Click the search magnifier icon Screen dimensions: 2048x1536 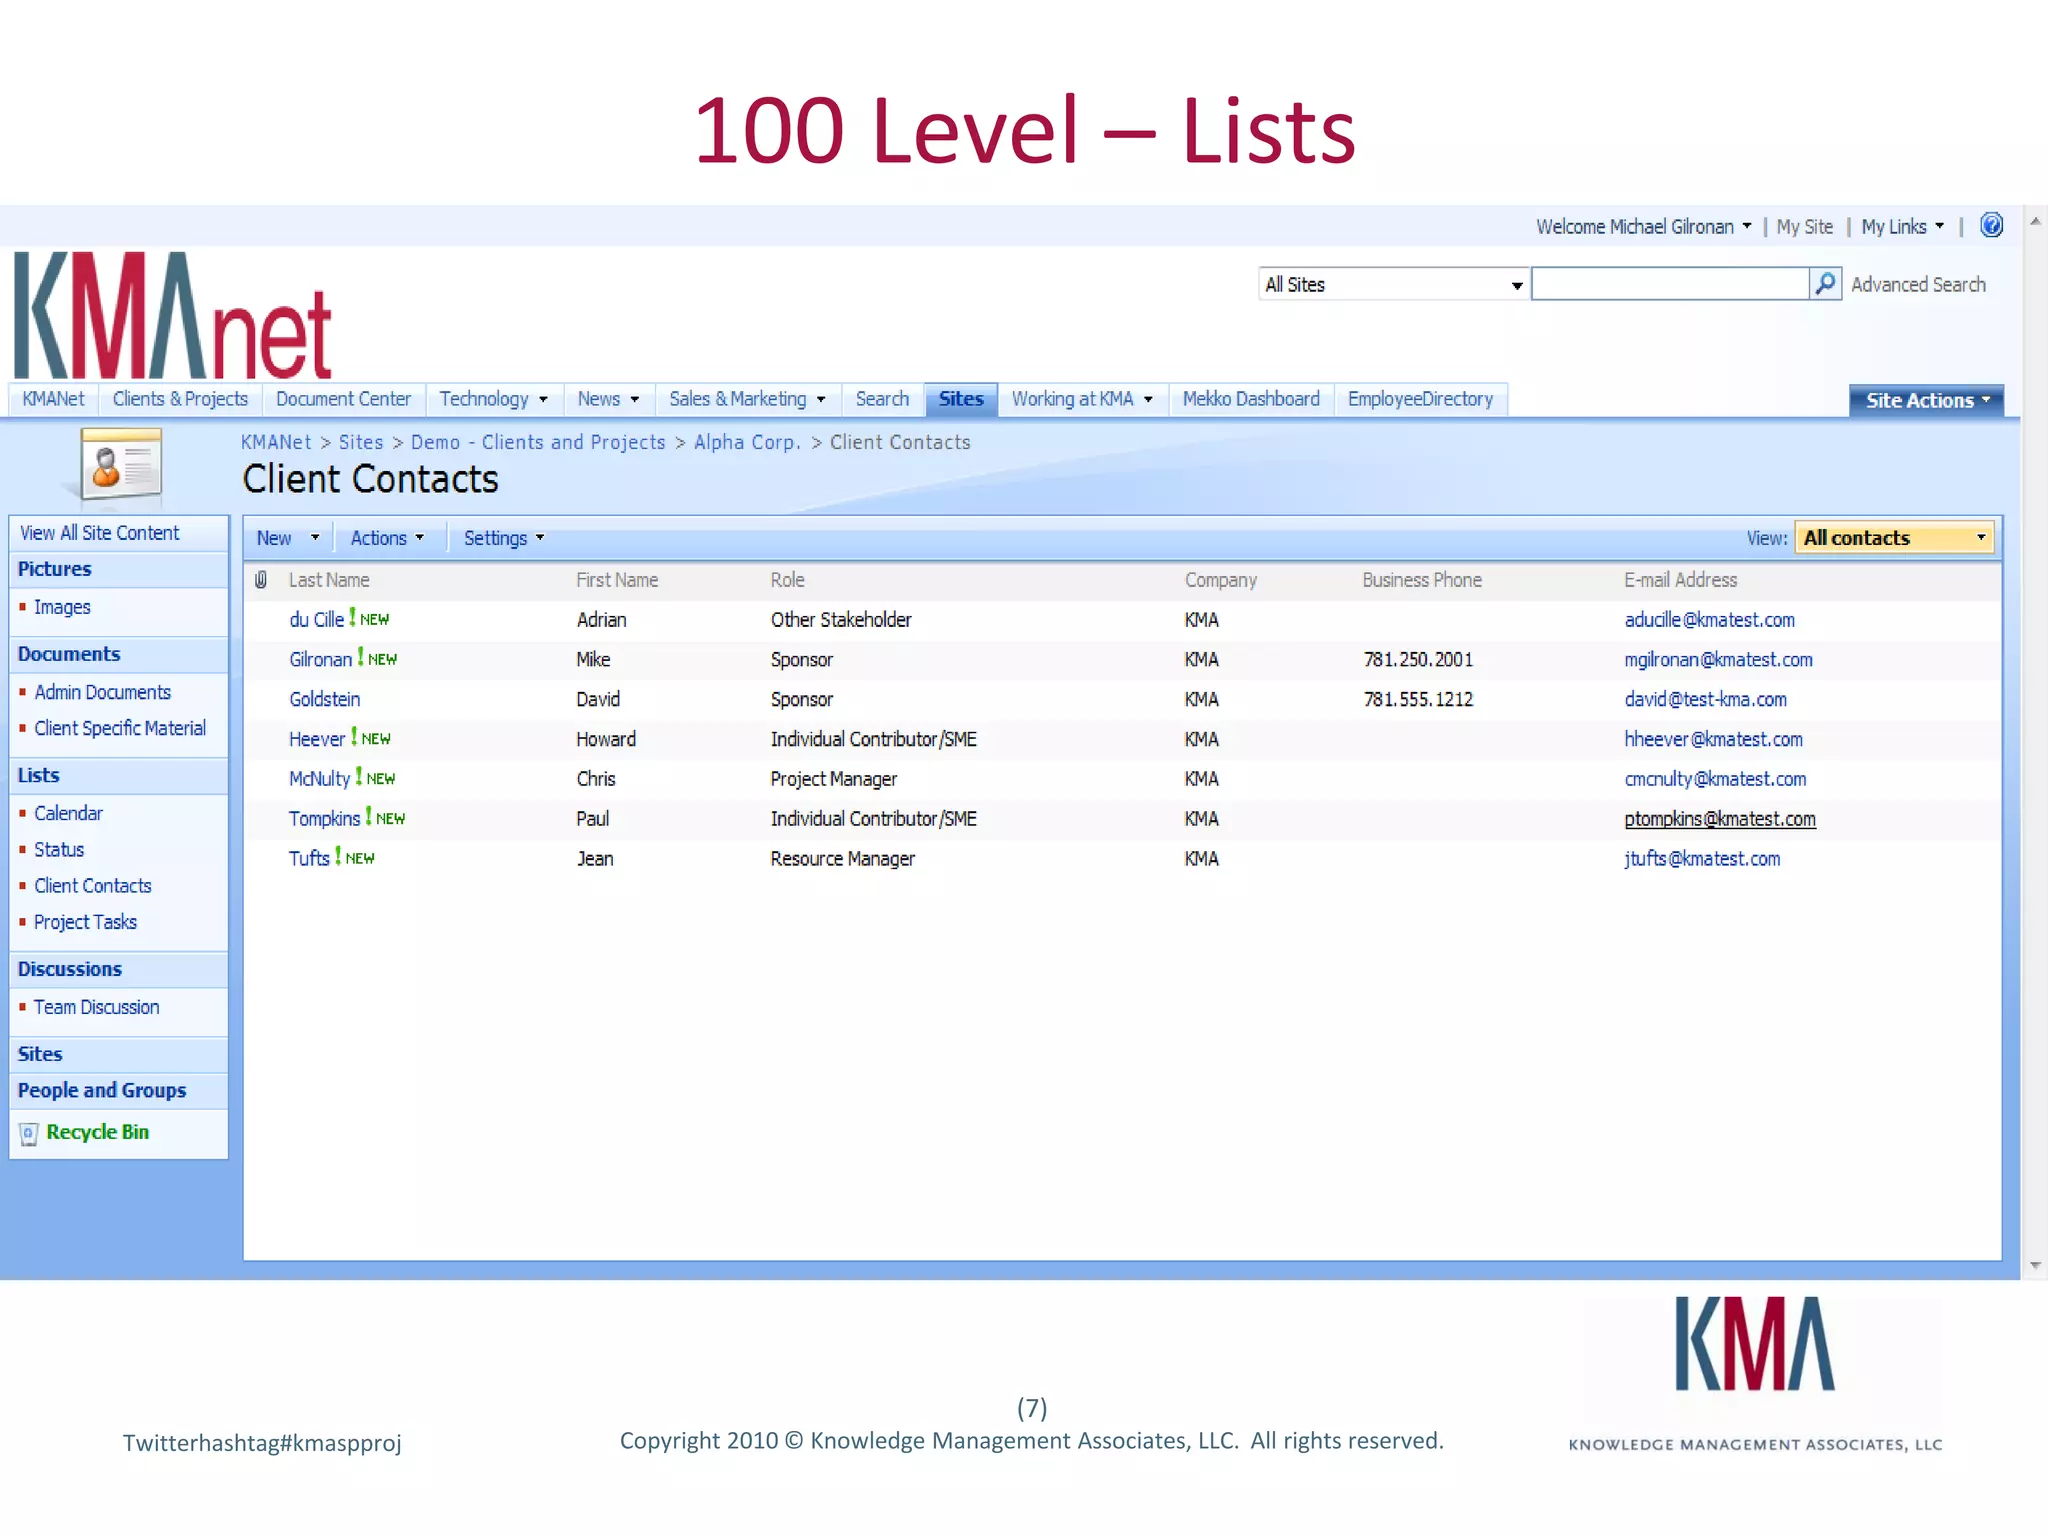tap(1825, 284)
